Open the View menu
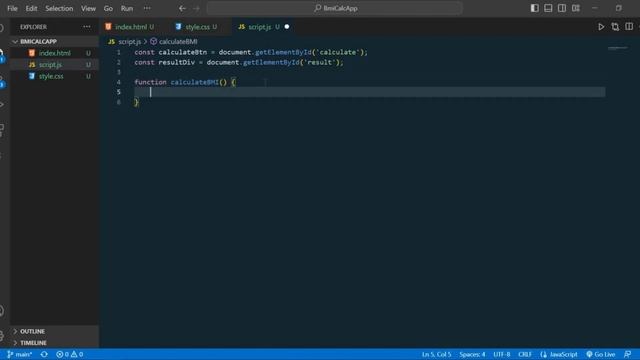640x360 pixels. (88, 8)
